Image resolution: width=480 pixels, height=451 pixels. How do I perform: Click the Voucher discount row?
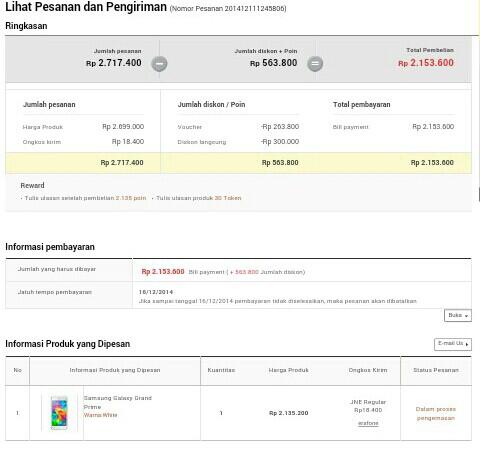click(x=238, y=127)
